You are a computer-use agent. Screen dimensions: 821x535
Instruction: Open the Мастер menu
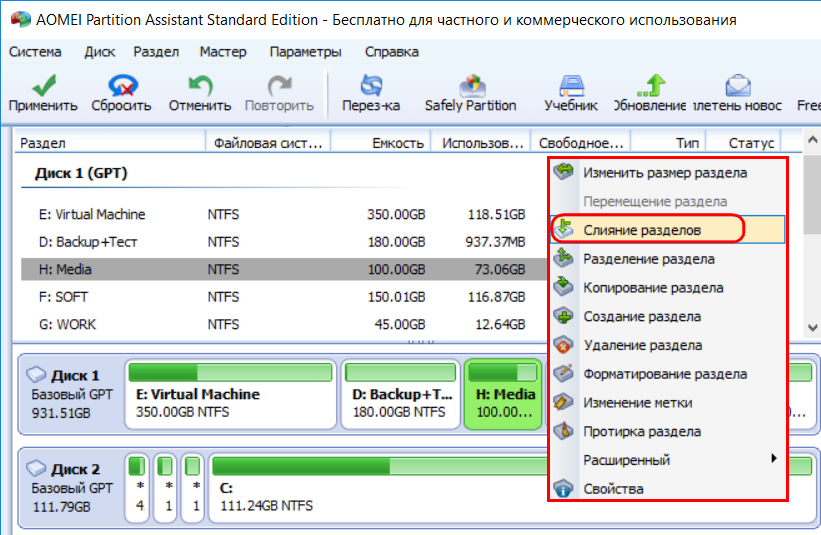point(222,52)
